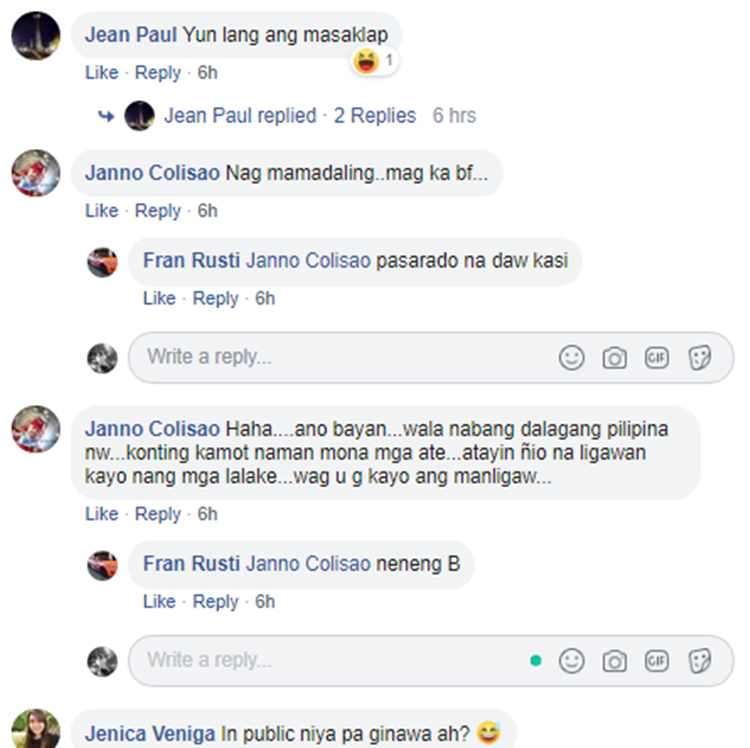Reply to Fran Rusti's 'neneng B' comment
This screenshot has width=750, height=748.
tap(215, 602)
